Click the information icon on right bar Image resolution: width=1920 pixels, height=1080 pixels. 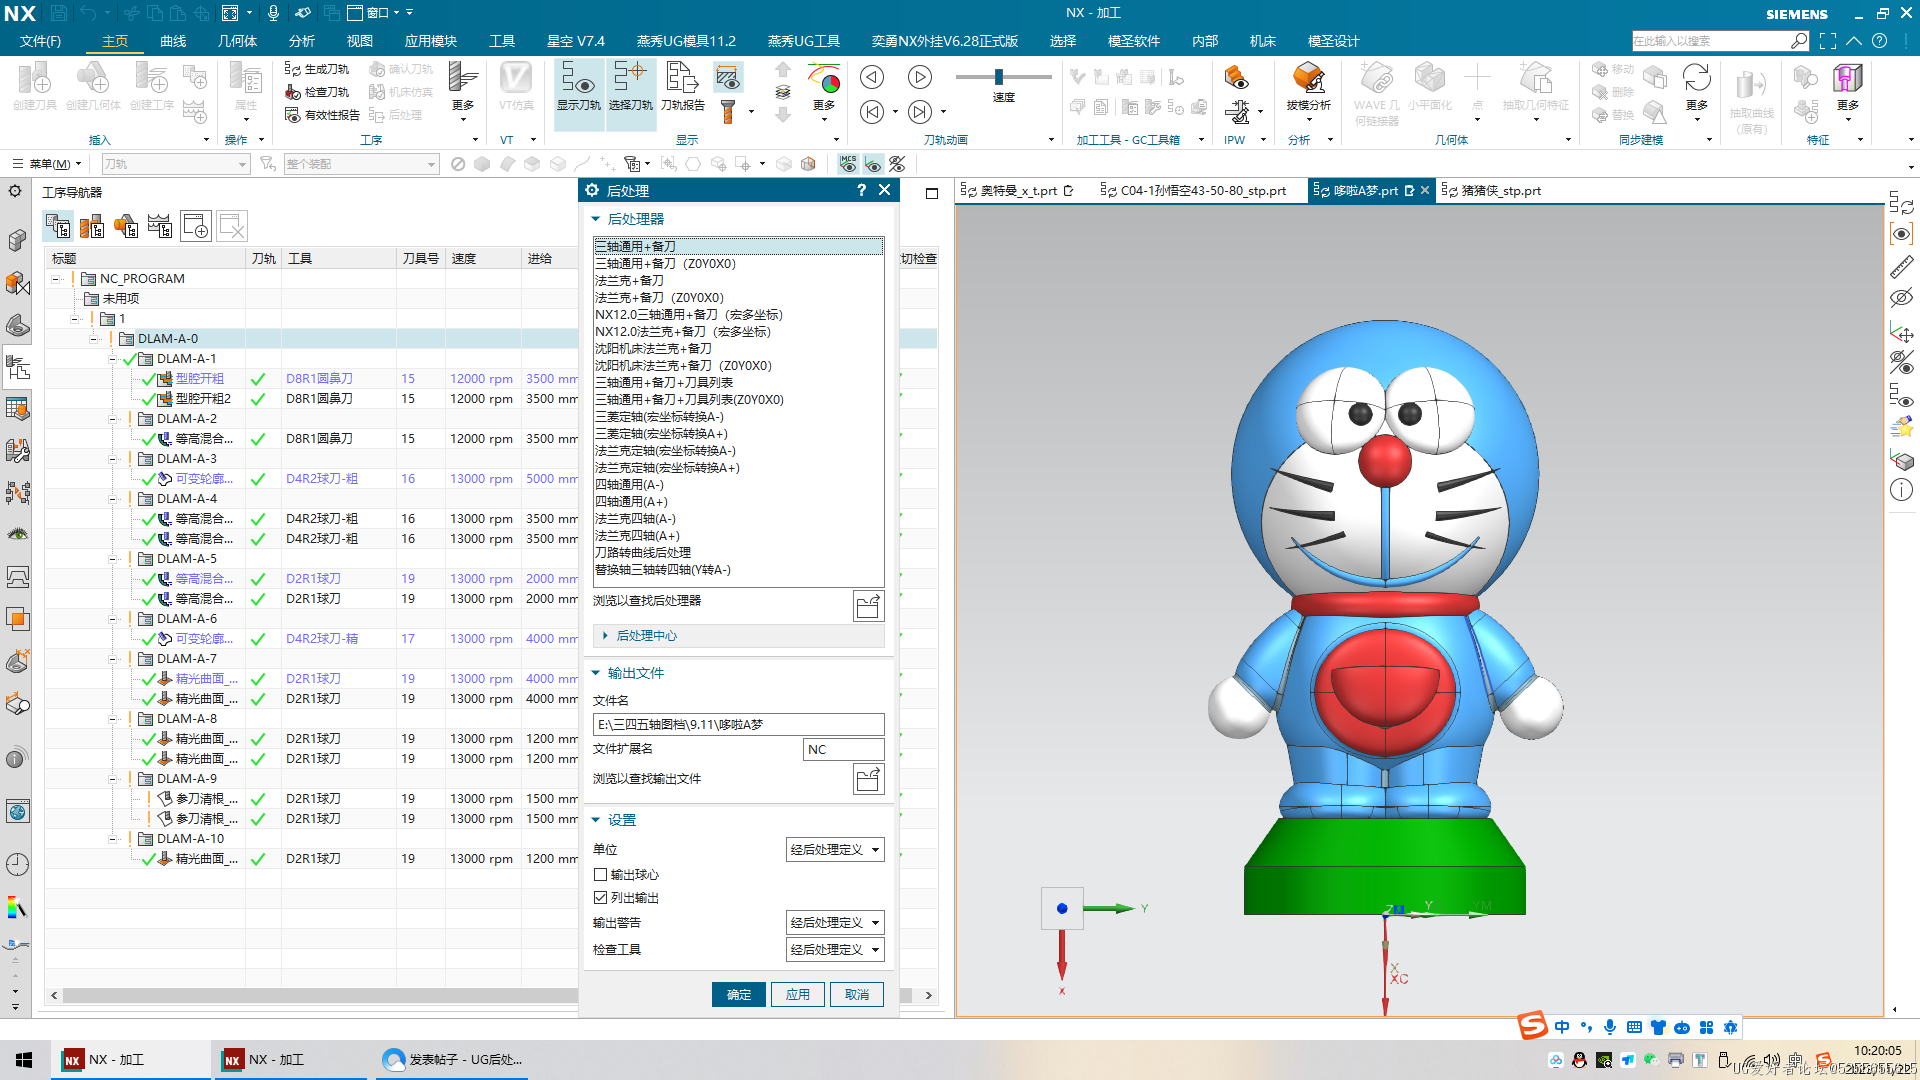tap(1901, 490)
